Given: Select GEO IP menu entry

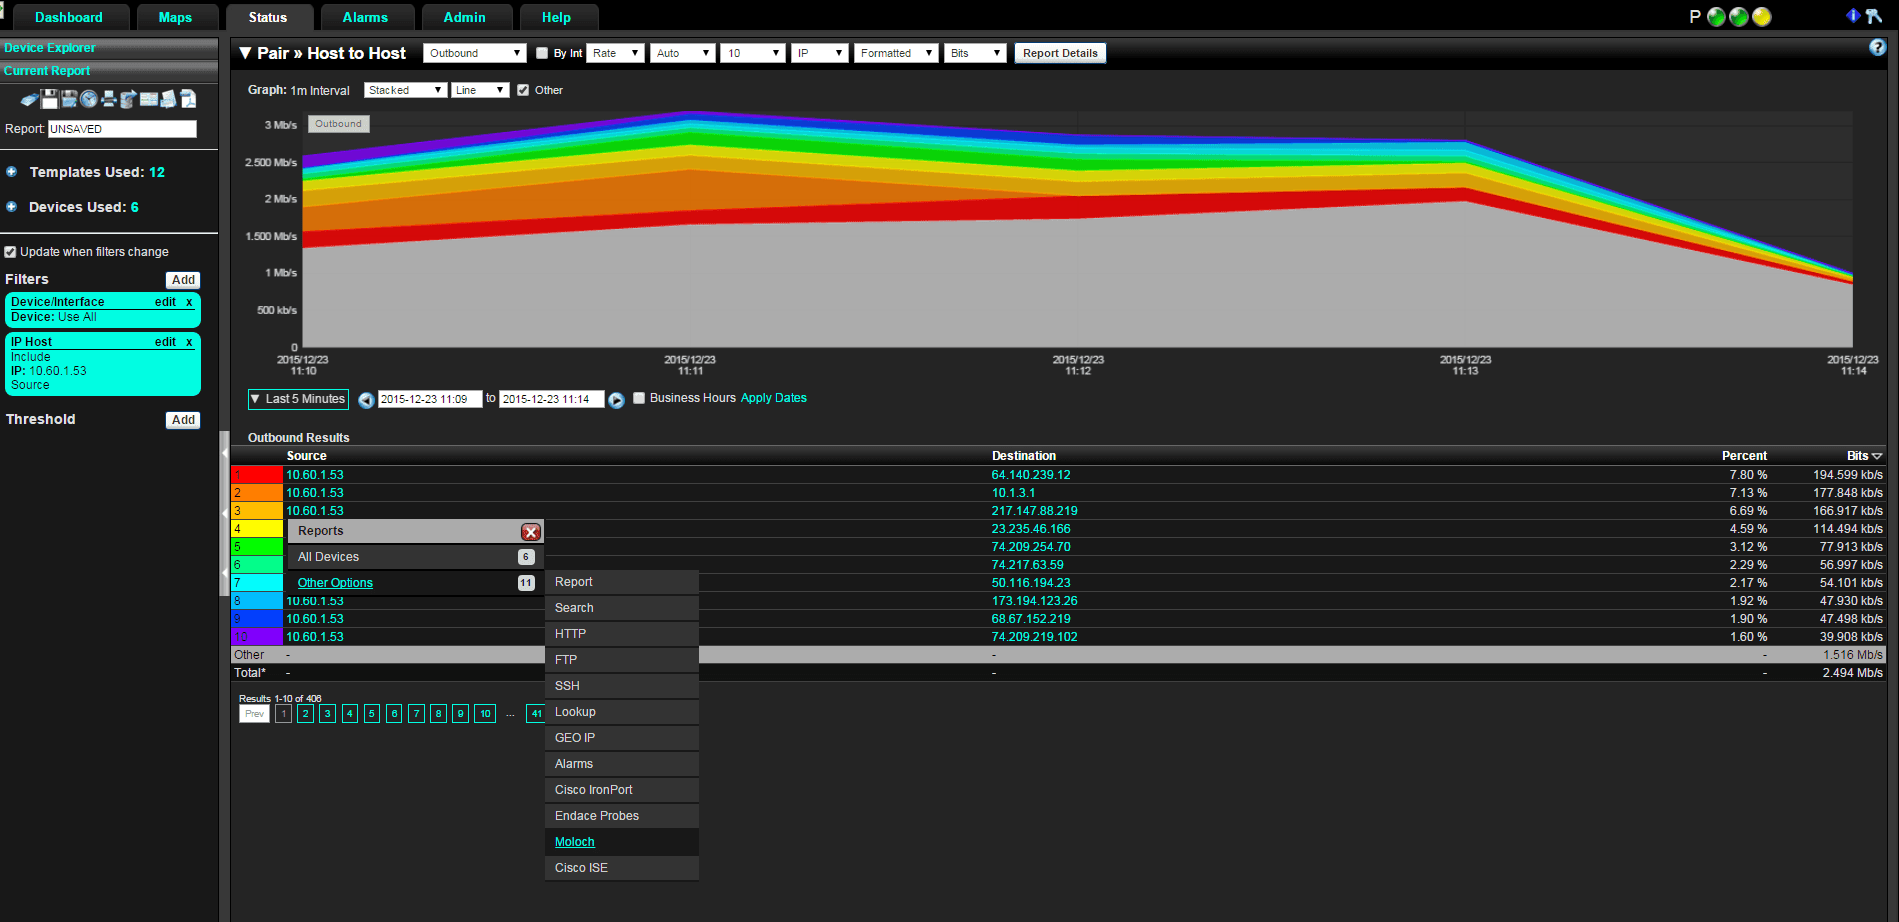Looking at the screenshot, I should (x=622, y=738).
